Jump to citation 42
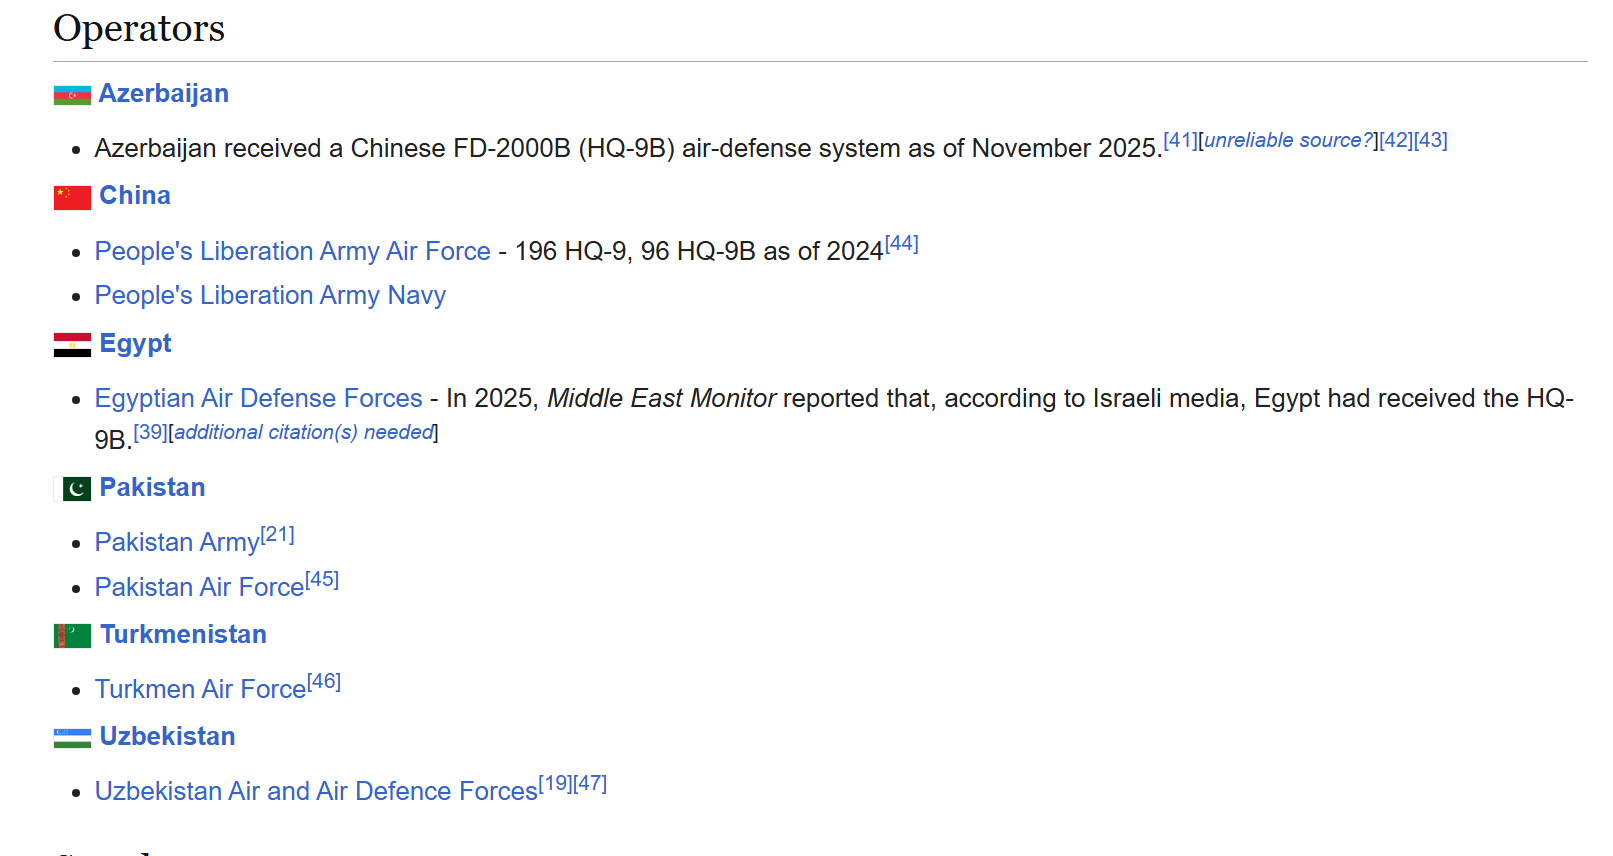 (1397, 140)
